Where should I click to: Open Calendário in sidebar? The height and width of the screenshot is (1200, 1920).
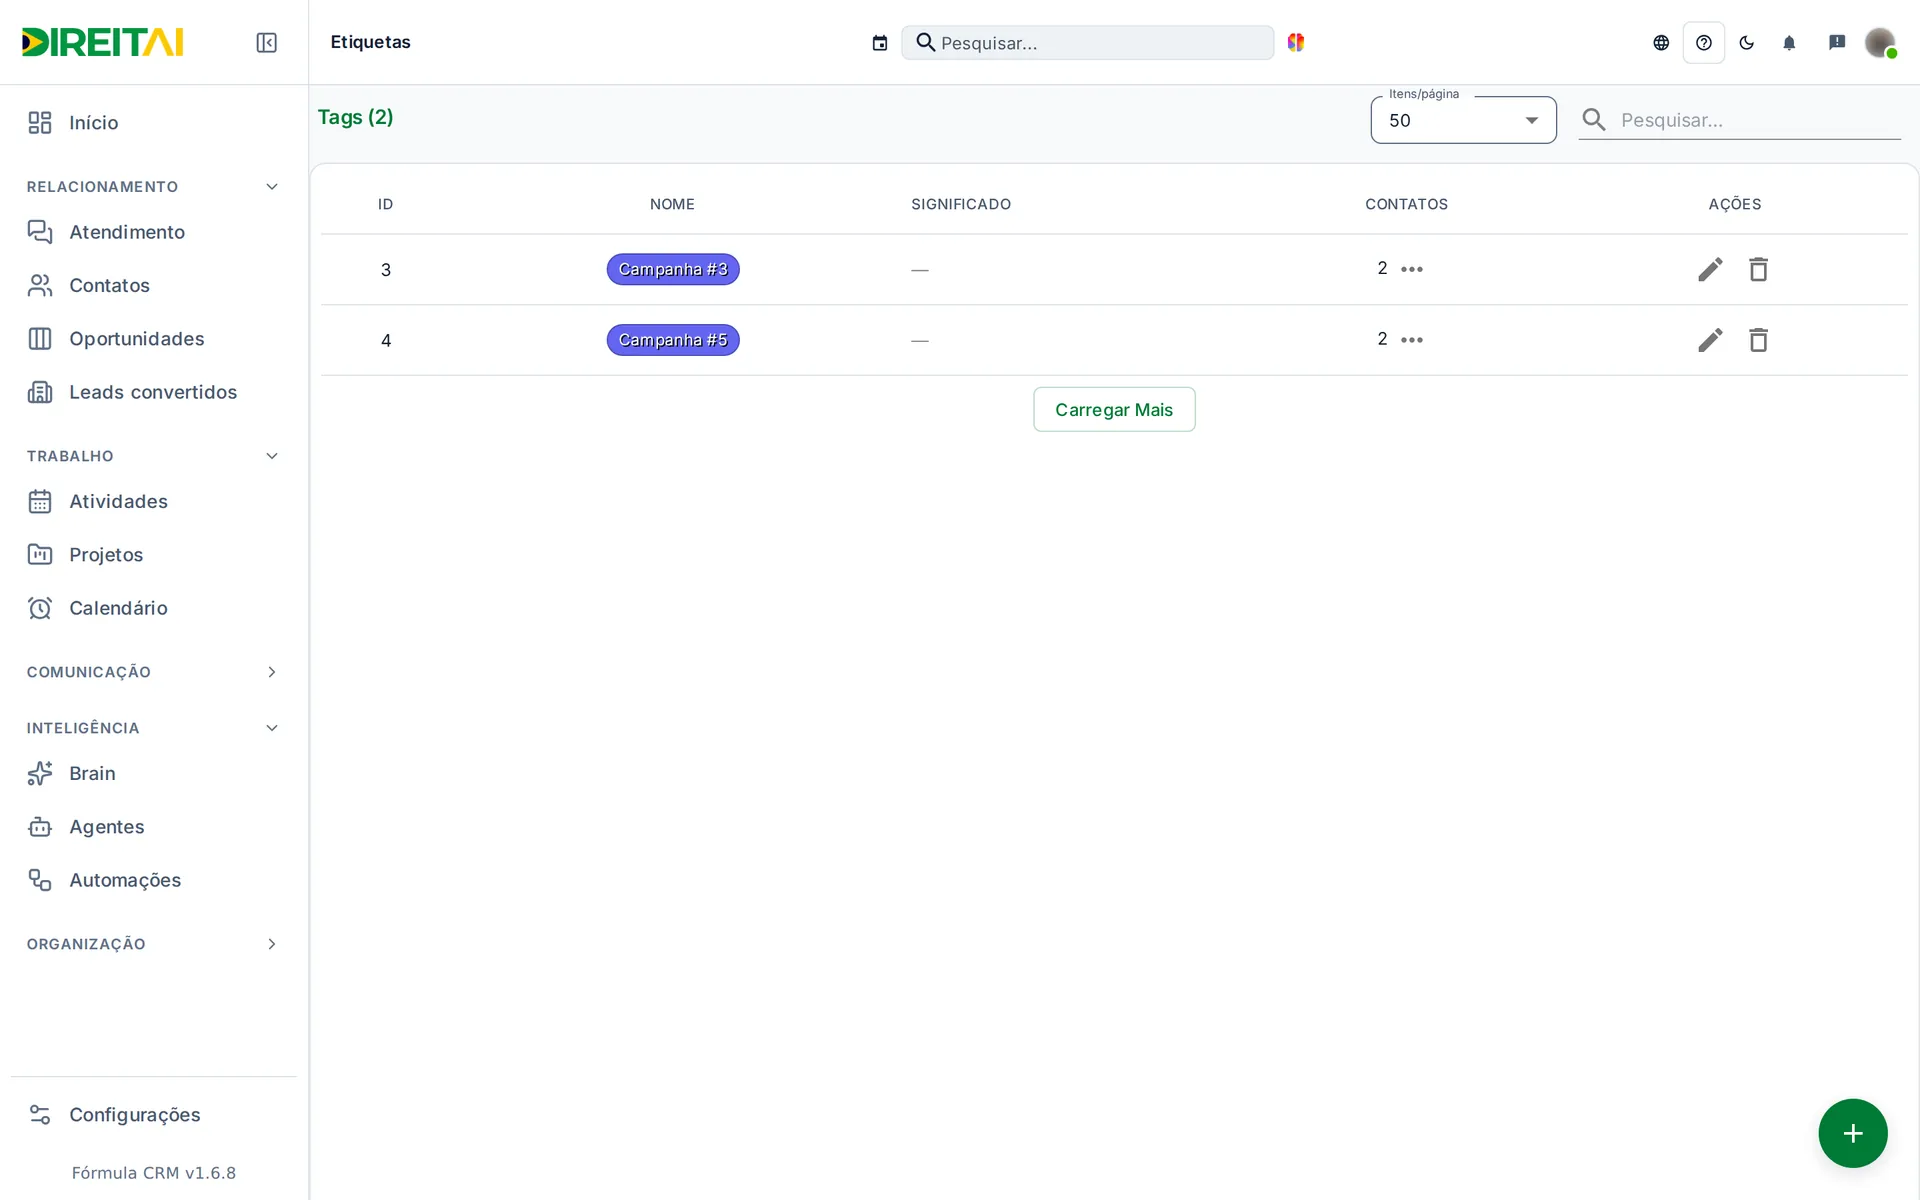(153, 608)
